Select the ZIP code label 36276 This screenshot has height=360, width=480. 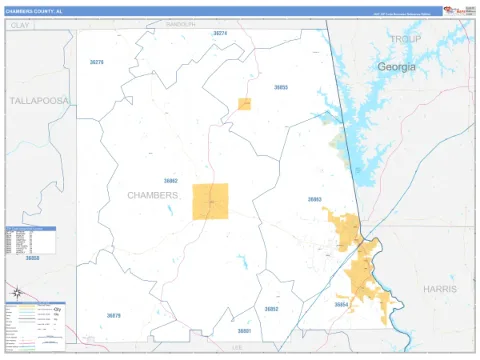(x=97, y=62)
